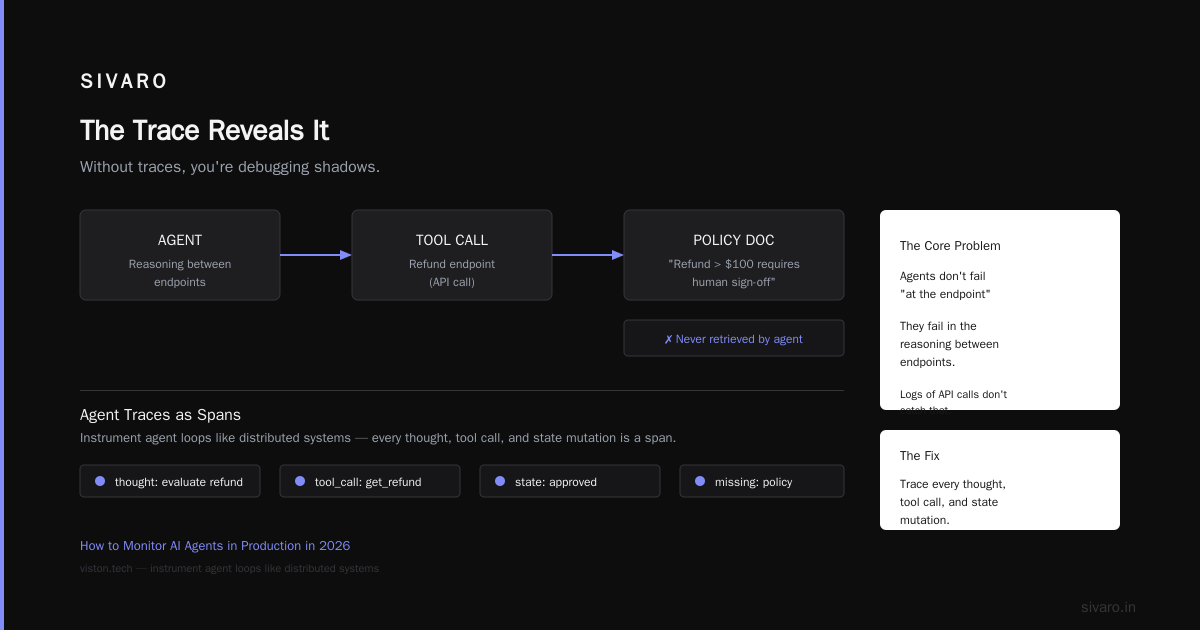Open the sivaro.in watermark link

tap(1108, 607)
